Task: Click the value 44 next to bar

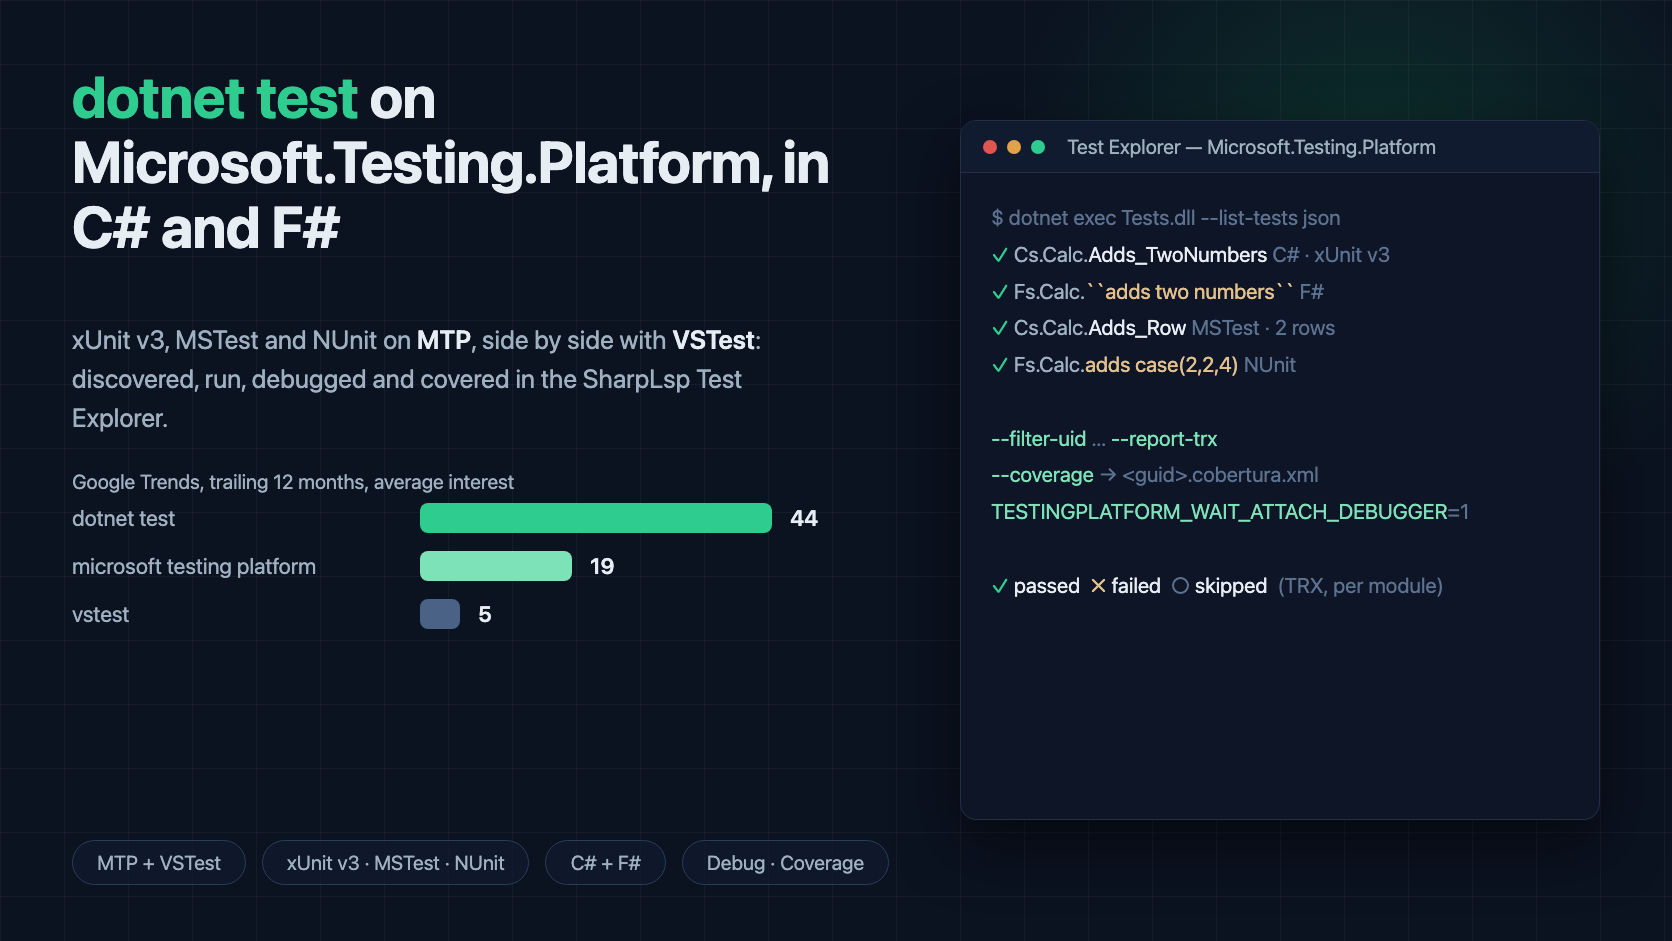Action: tap(804, 518)
